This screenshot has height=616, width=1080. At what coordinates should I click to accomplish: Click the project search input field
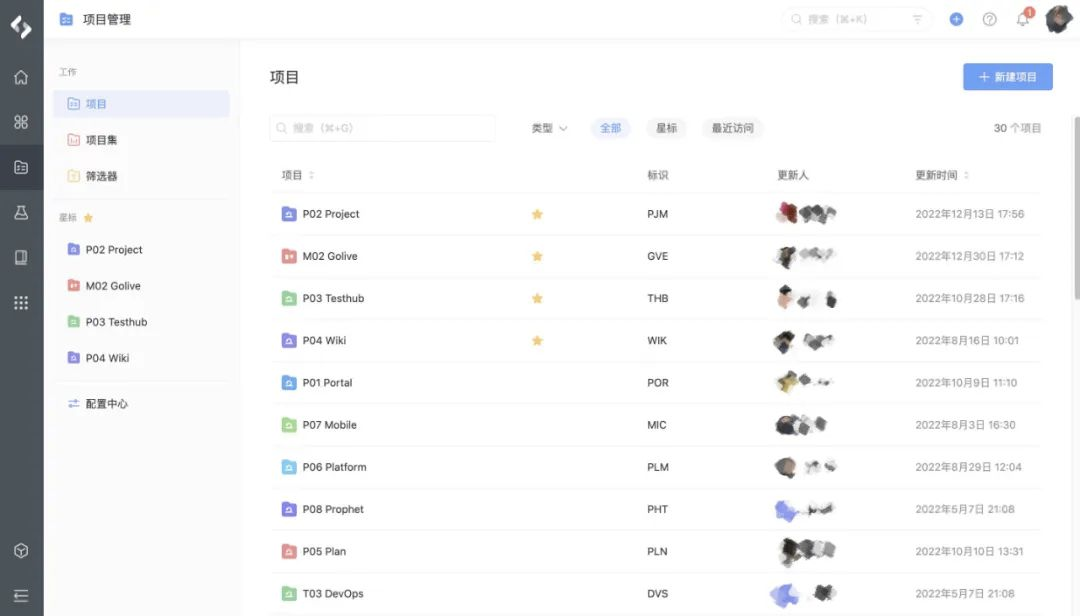coord(380,127)
